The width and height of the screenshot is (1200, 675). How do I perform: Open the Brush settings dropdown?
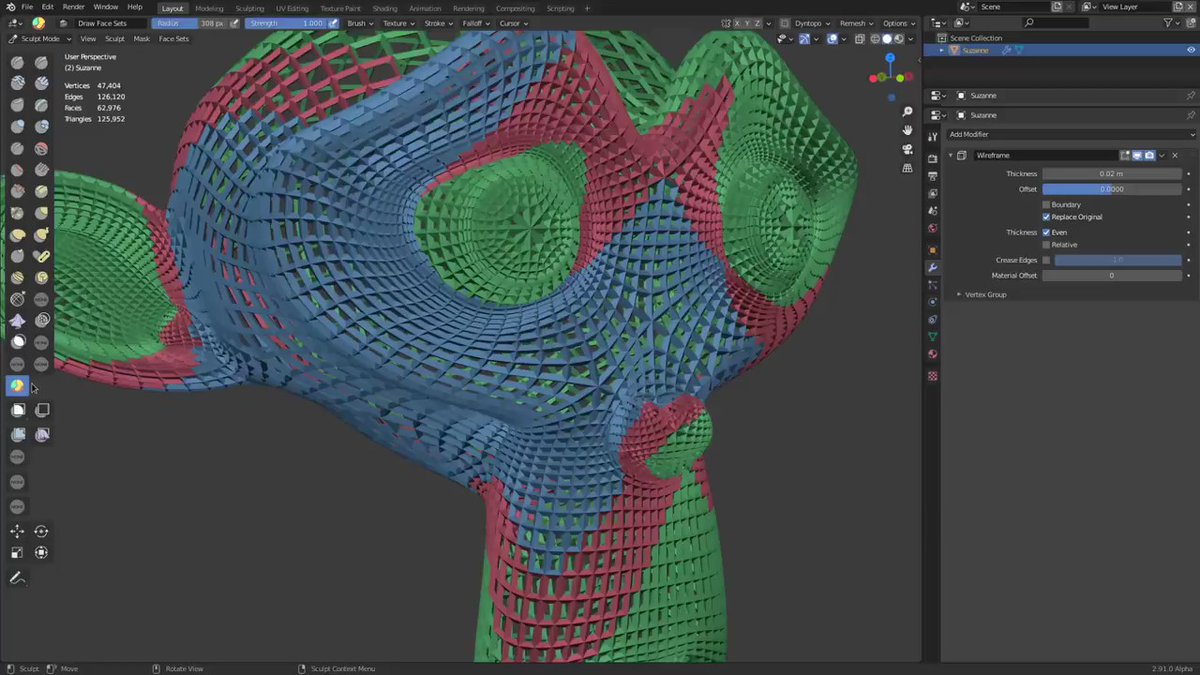pos(360,23)
